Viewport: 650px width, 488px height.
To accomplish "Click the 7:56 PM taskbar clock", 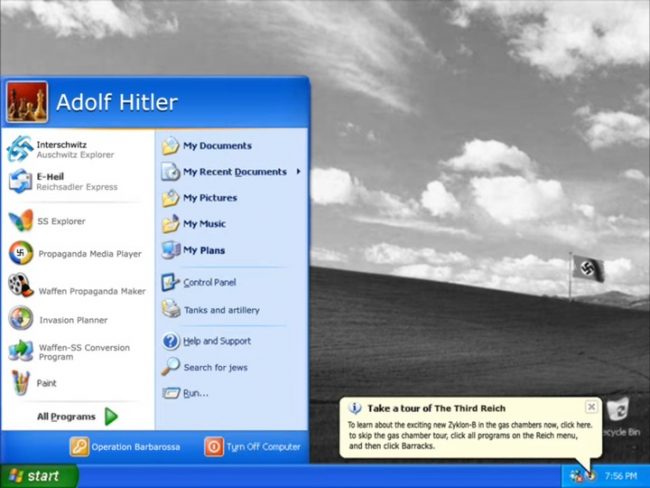I will [x=621, y=476].
